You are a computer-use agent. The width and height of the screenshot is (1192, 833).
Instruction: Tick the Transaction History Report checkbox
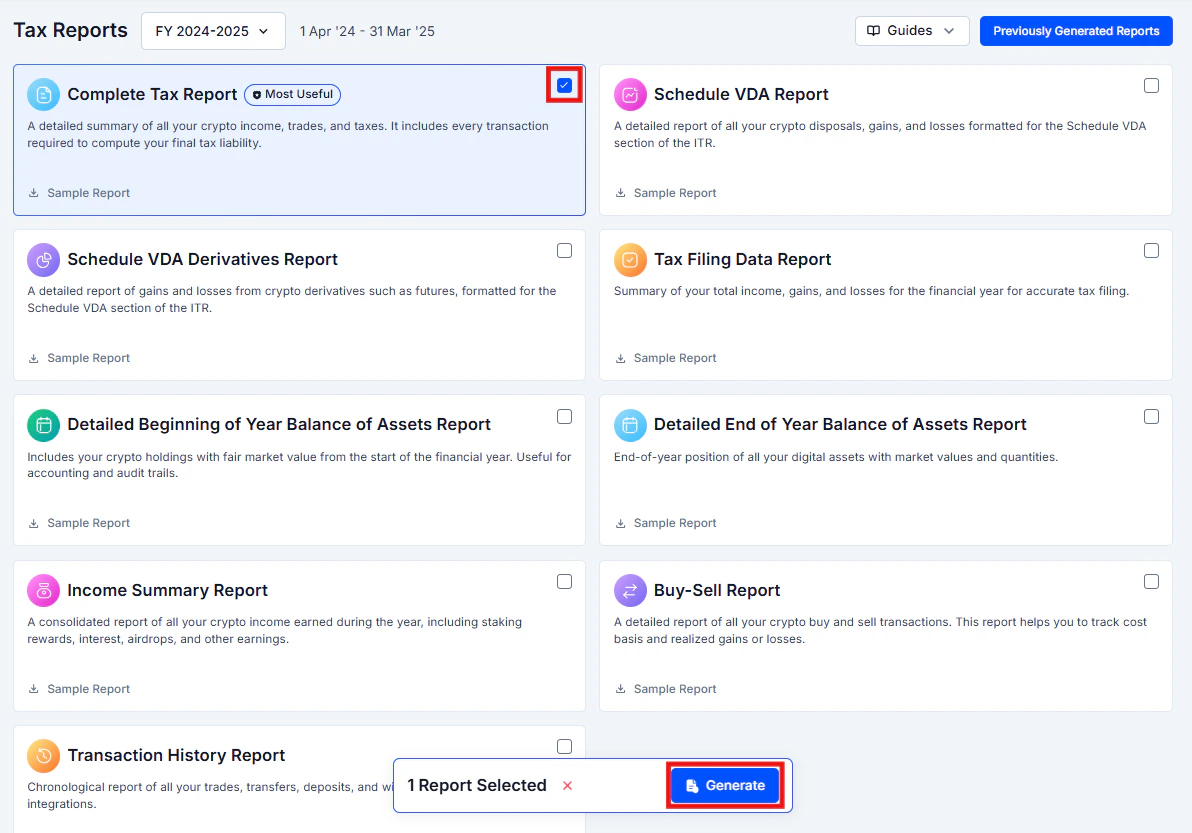tap(564, 746)
